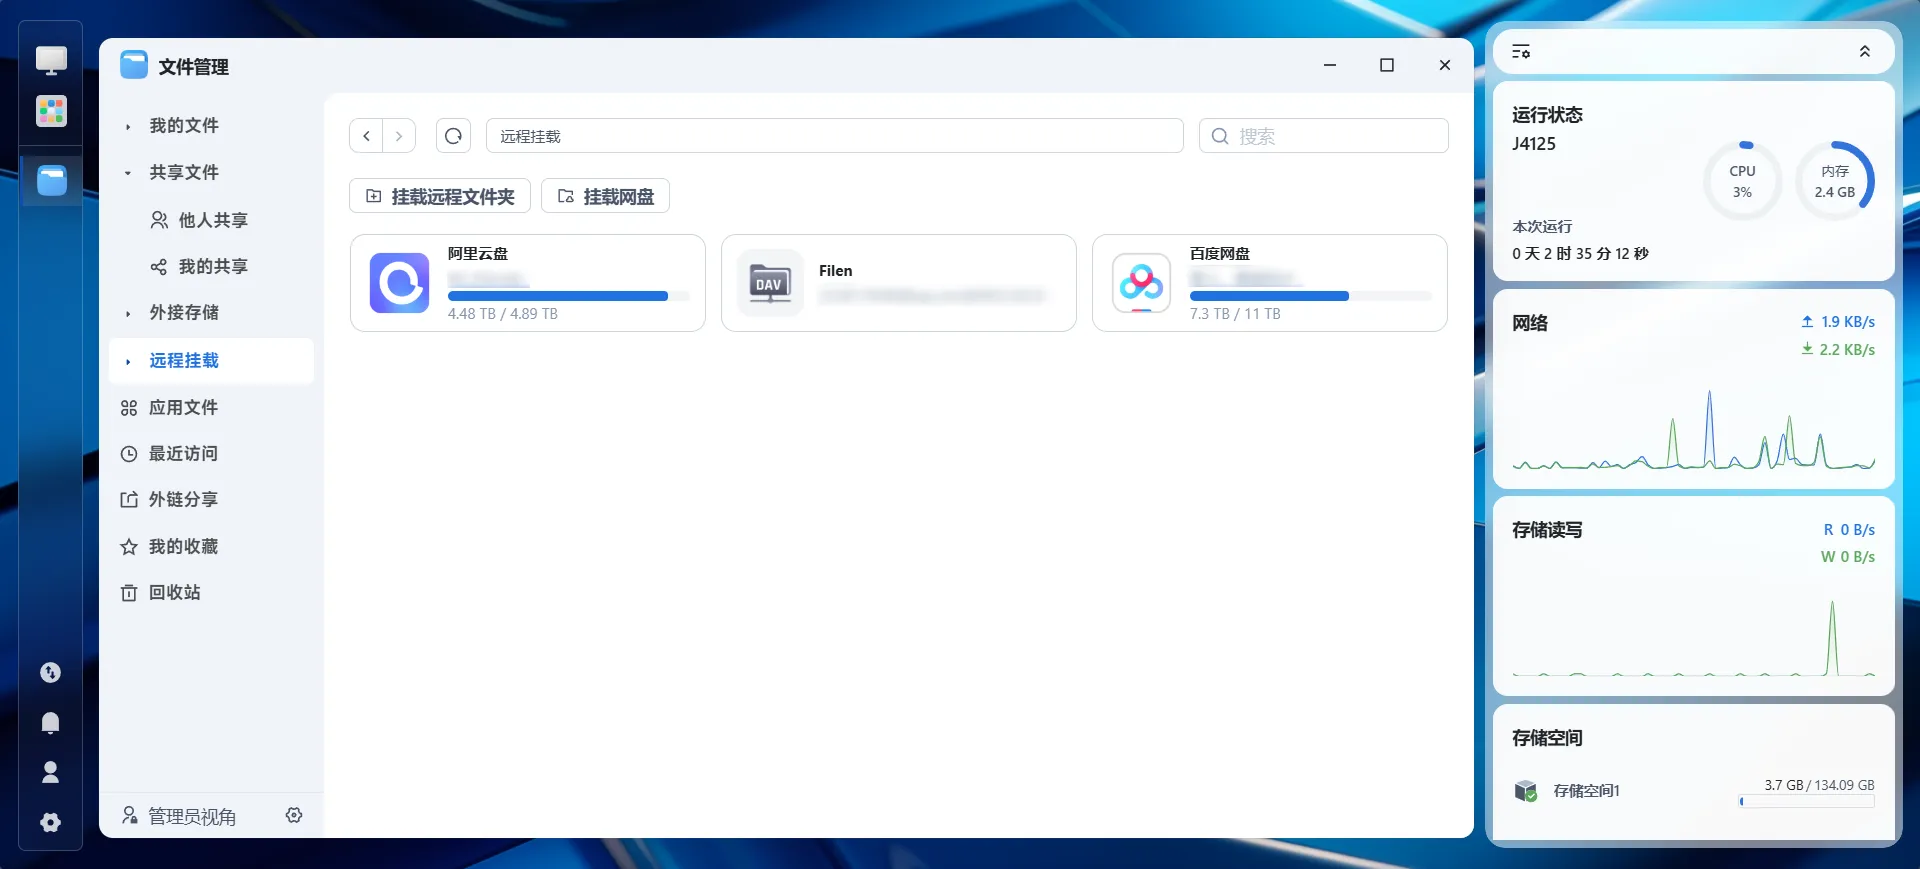The height and width of the screenshot is (869, 1920).
Task: Open 外链分享 in the sidebar
Action: click(x=183, y=499)
